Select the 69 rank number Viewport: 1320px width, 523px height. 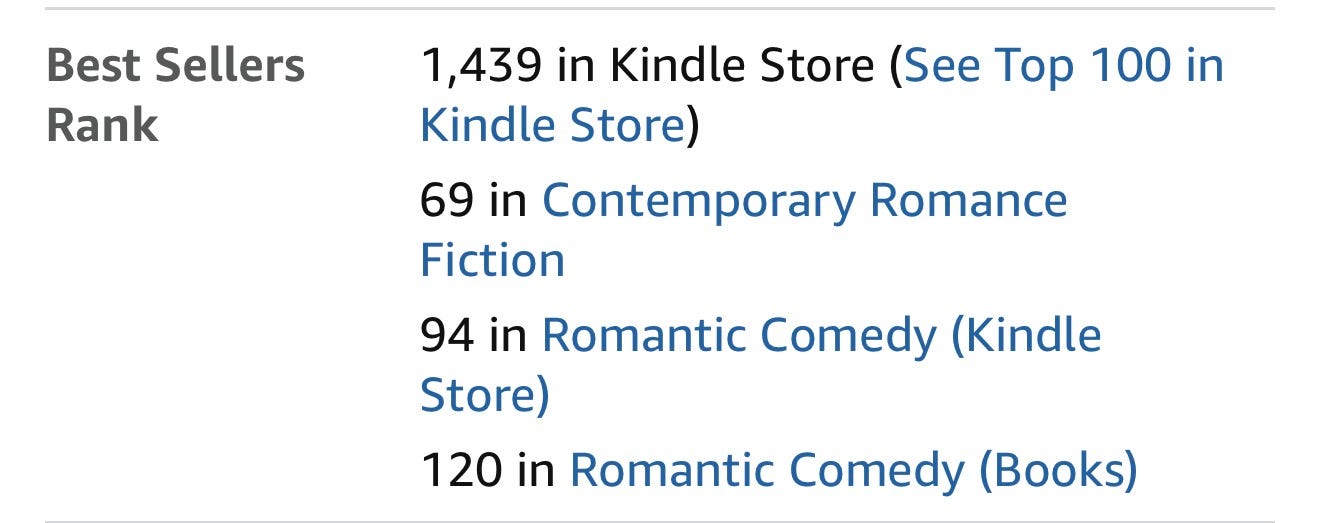[x=447, y=201]
